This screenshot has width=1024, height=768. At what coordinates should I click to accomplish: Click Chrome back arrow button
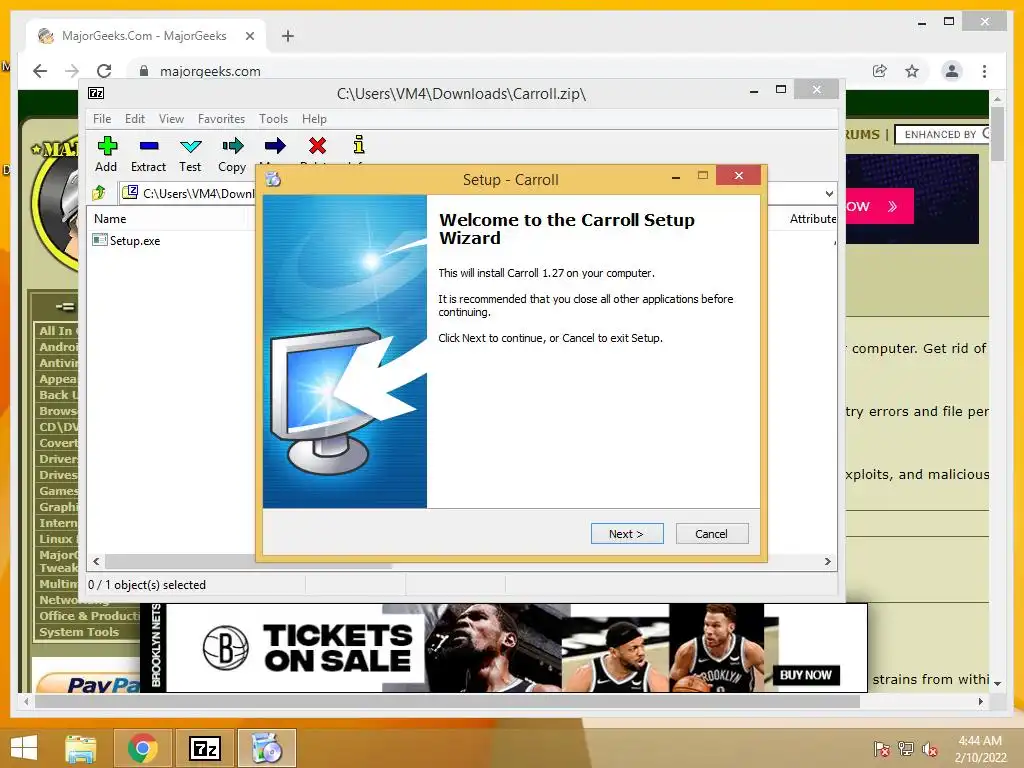(x=40, y=71)
